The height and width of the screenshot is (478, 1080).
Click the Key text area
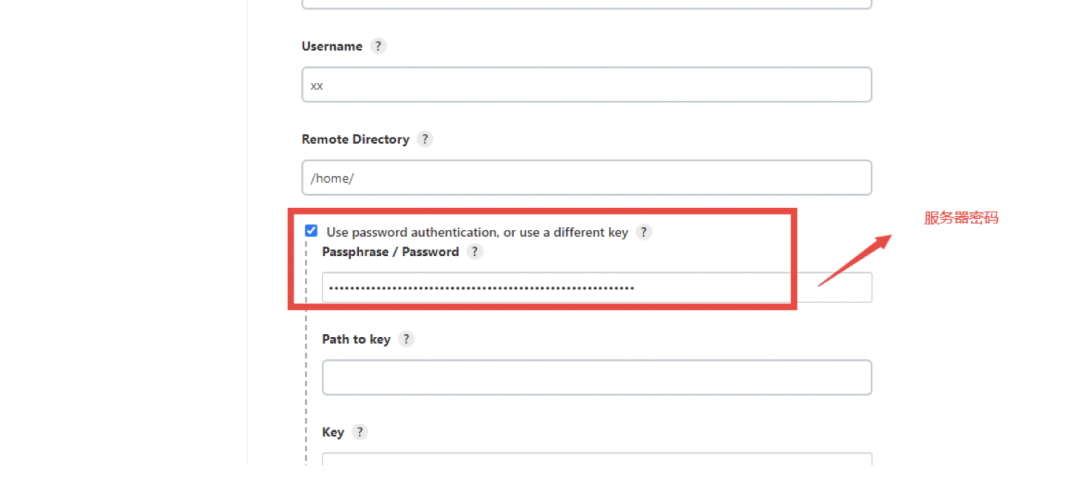596,461
